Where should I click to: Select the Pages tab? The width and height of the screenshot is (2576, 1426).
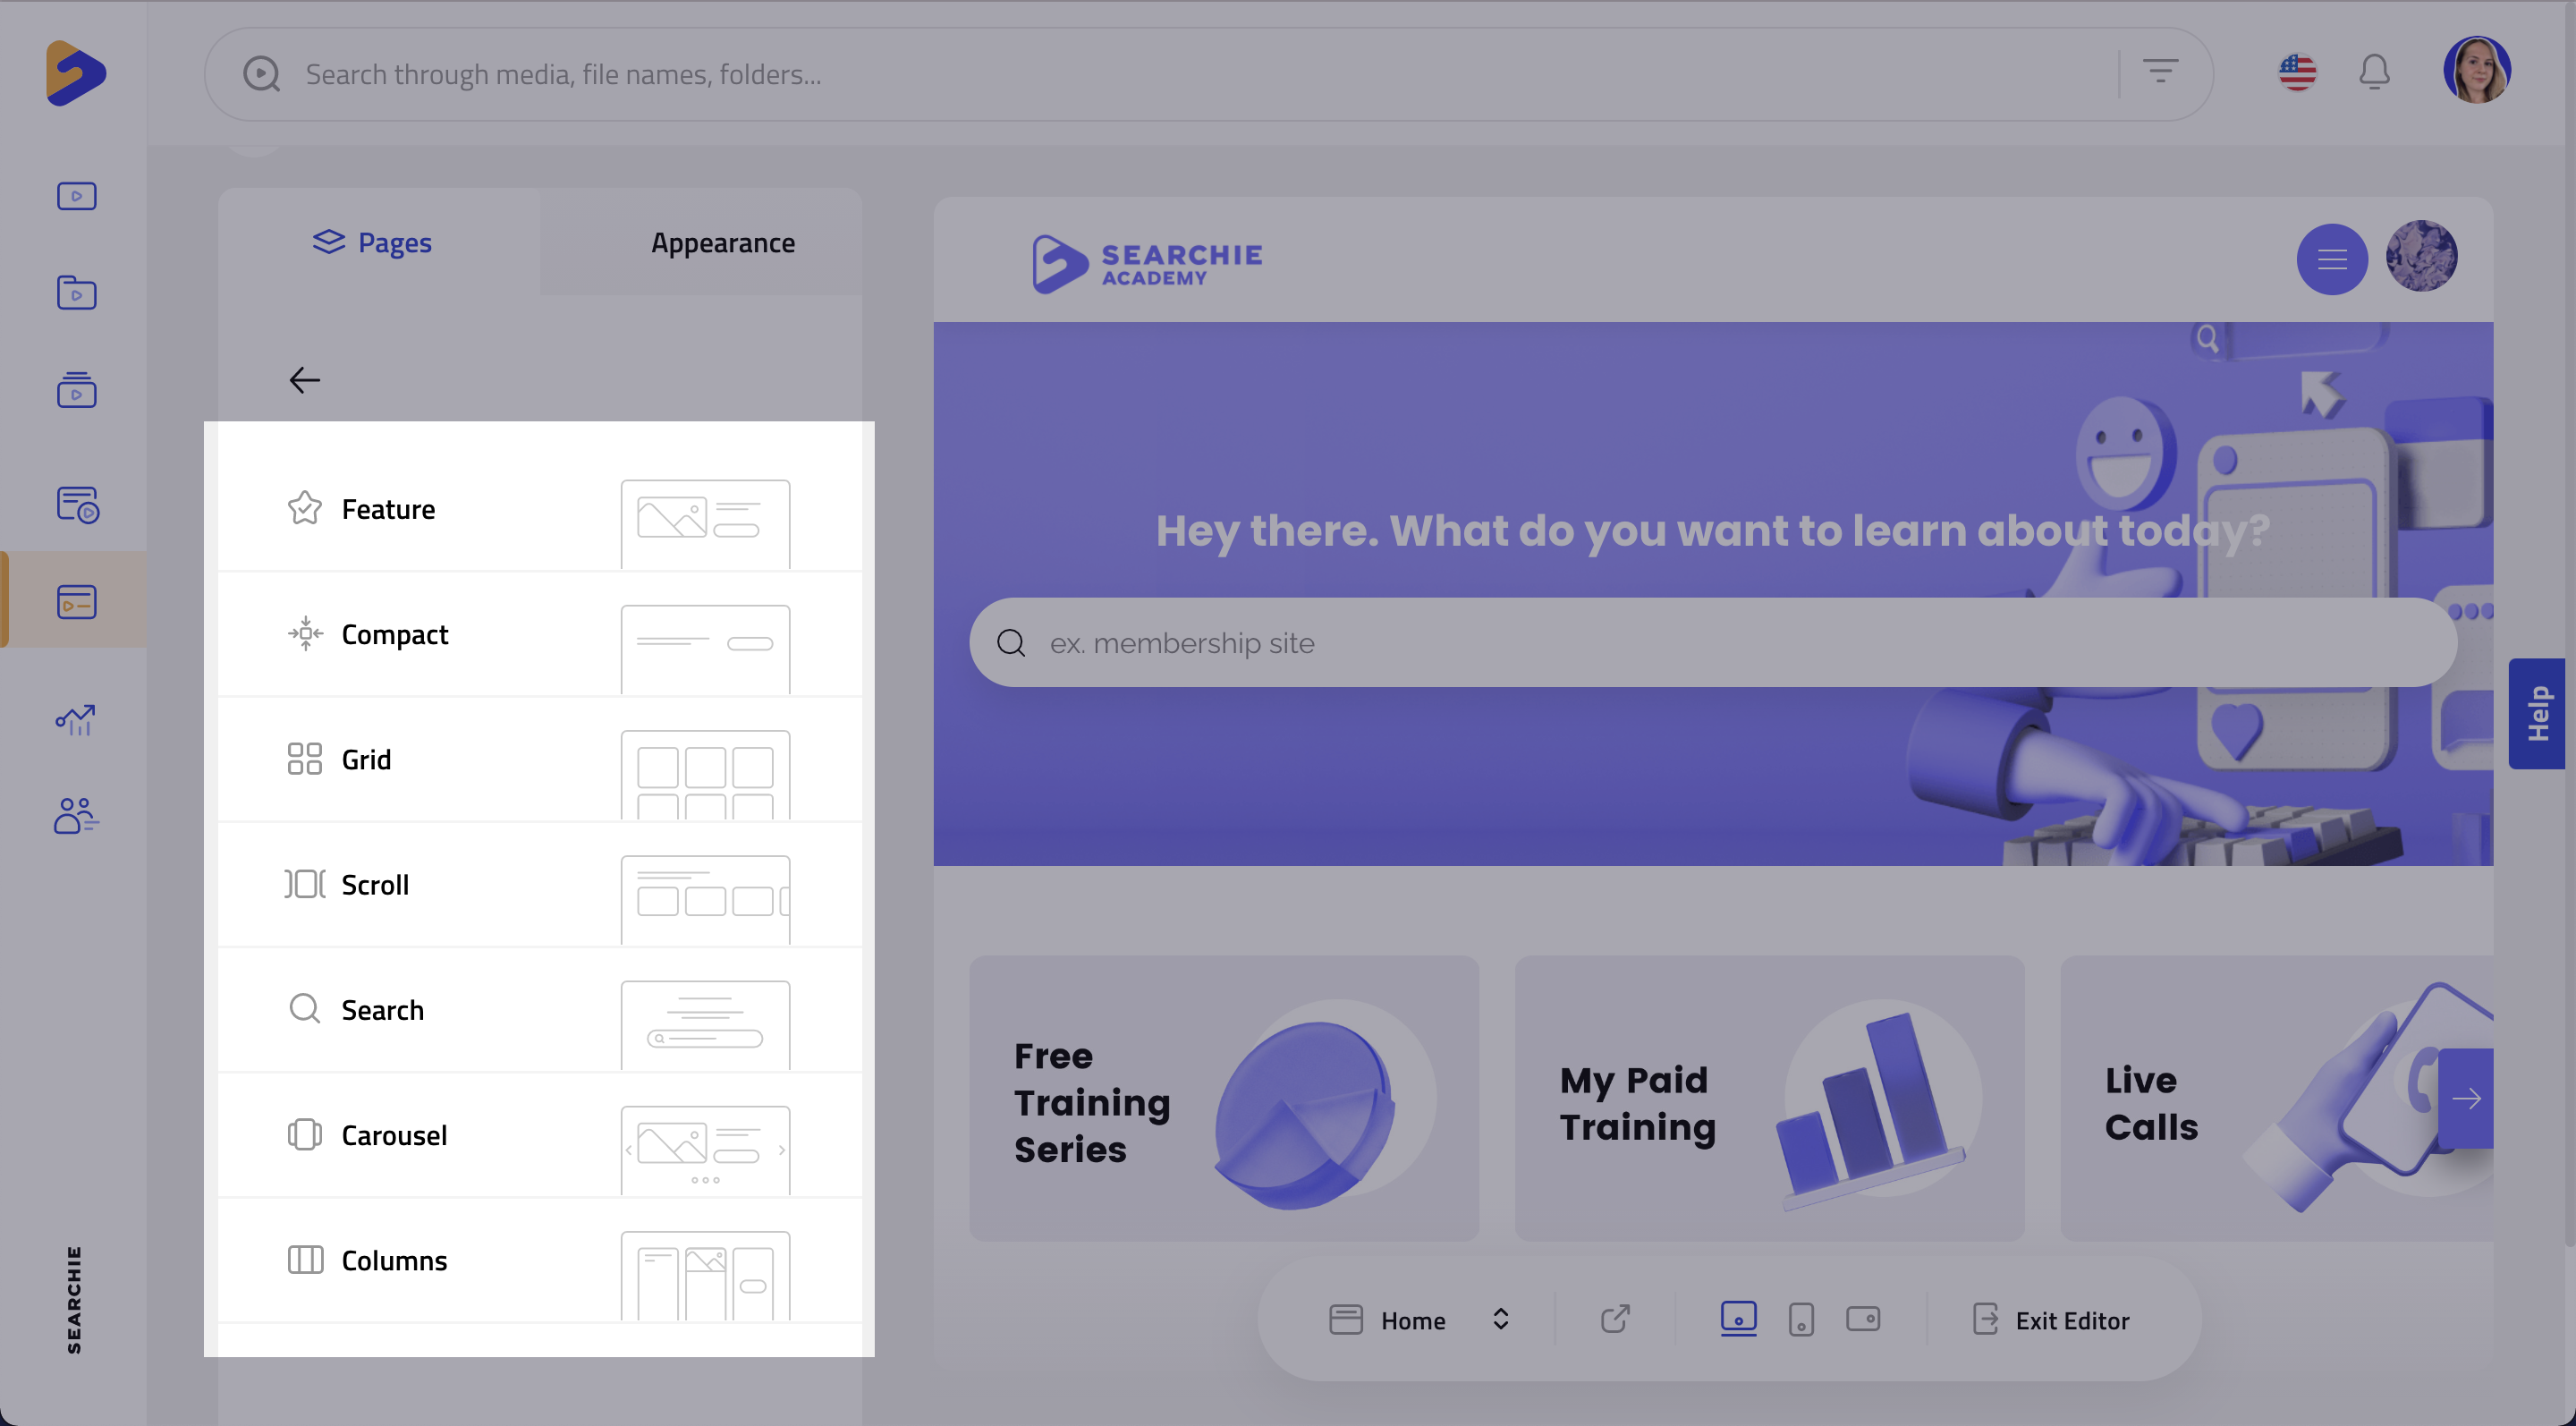pyautogui.click(x=372, y=243)
